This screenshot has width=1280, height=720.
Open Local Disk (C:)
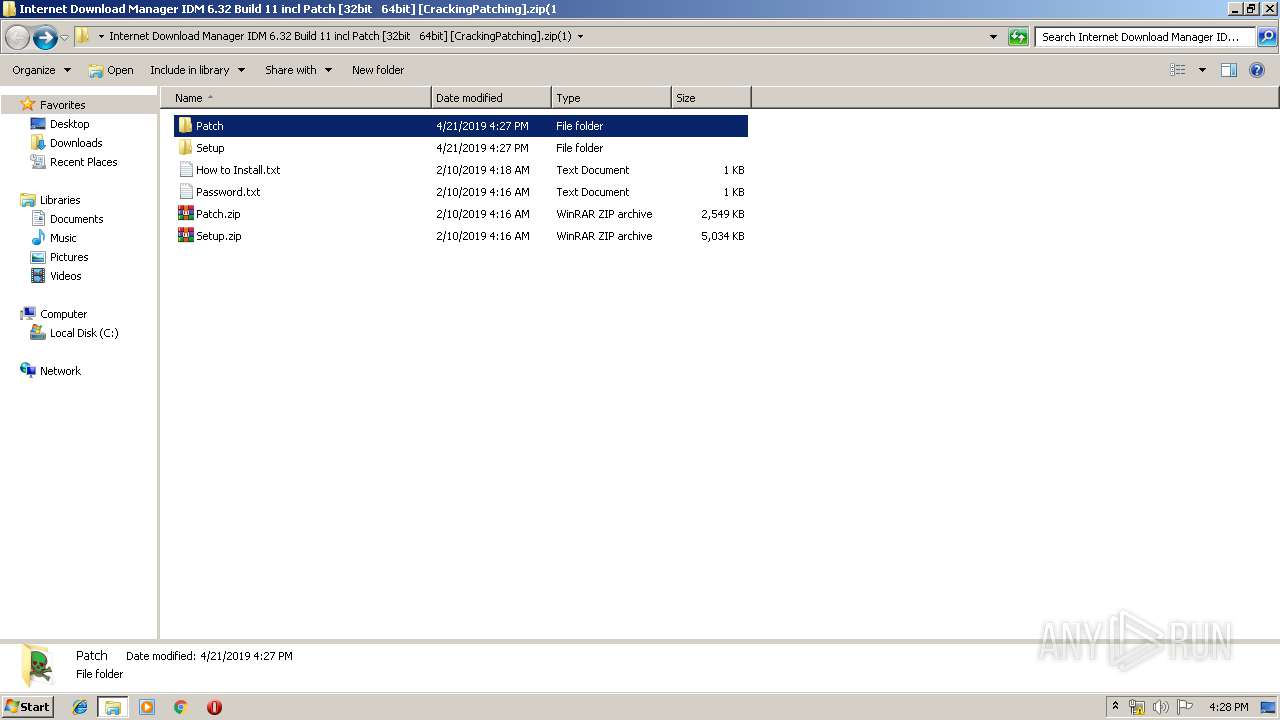pos(84,333)
